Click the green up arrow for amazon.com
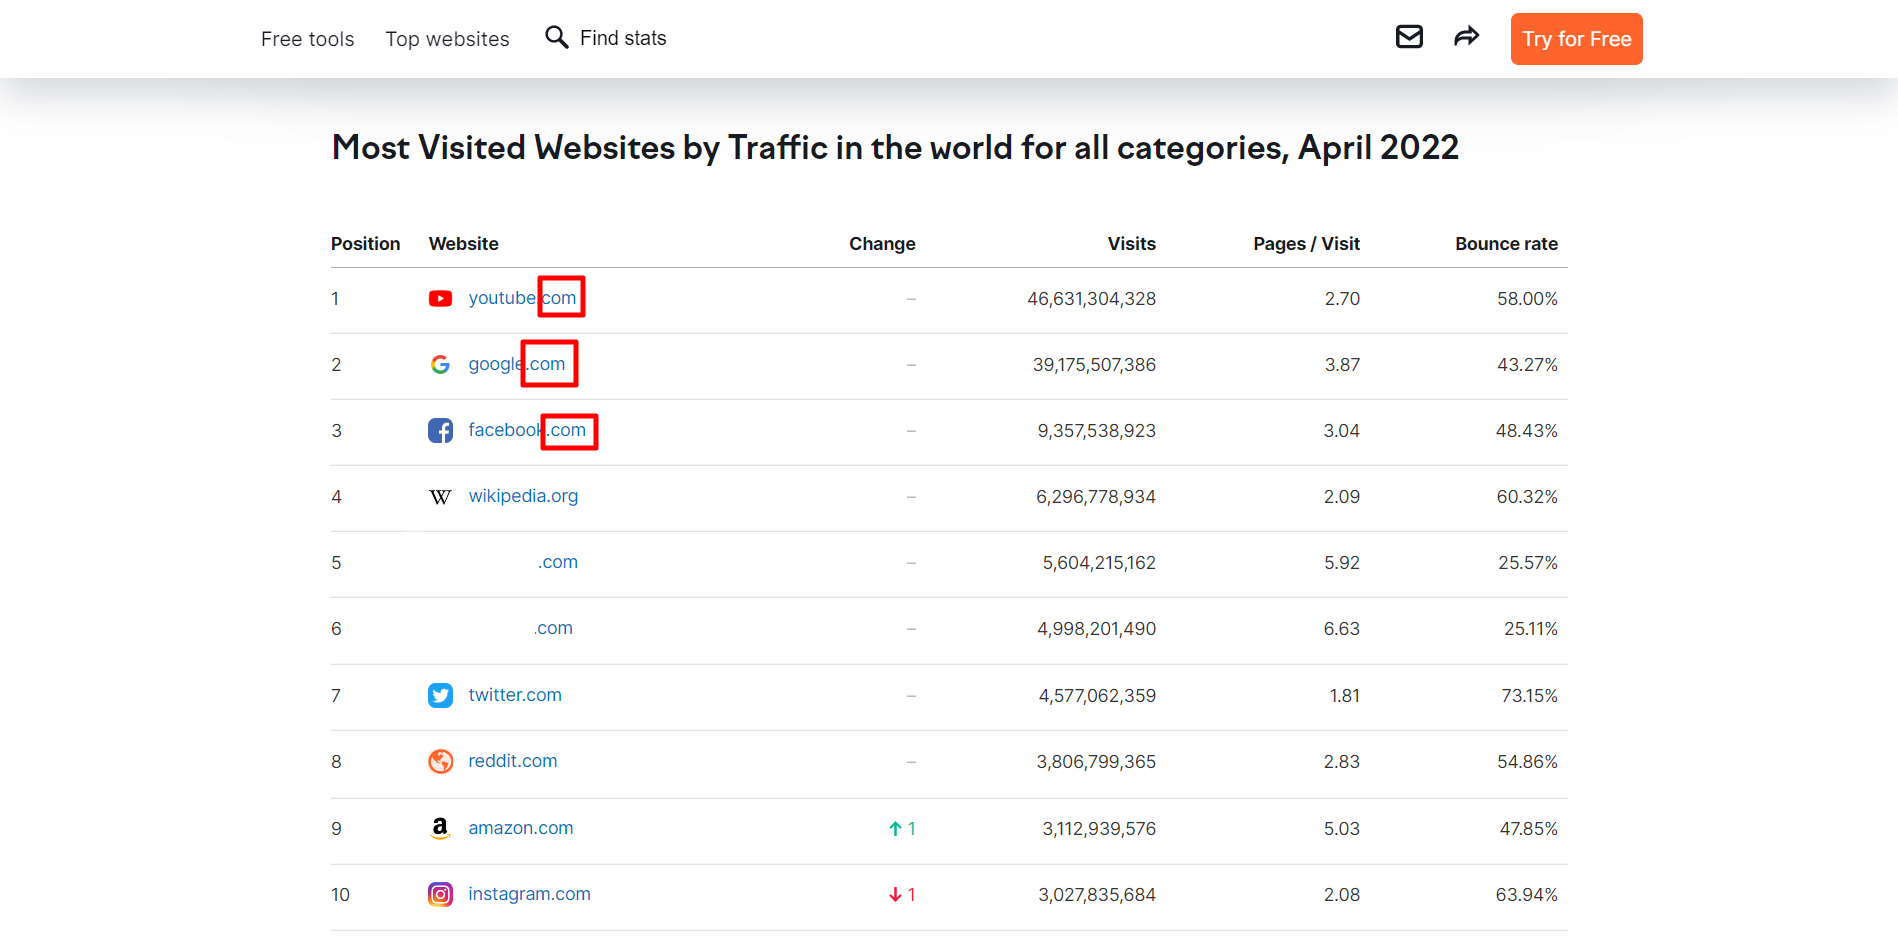1898x942 pixels. pos(895,828)
